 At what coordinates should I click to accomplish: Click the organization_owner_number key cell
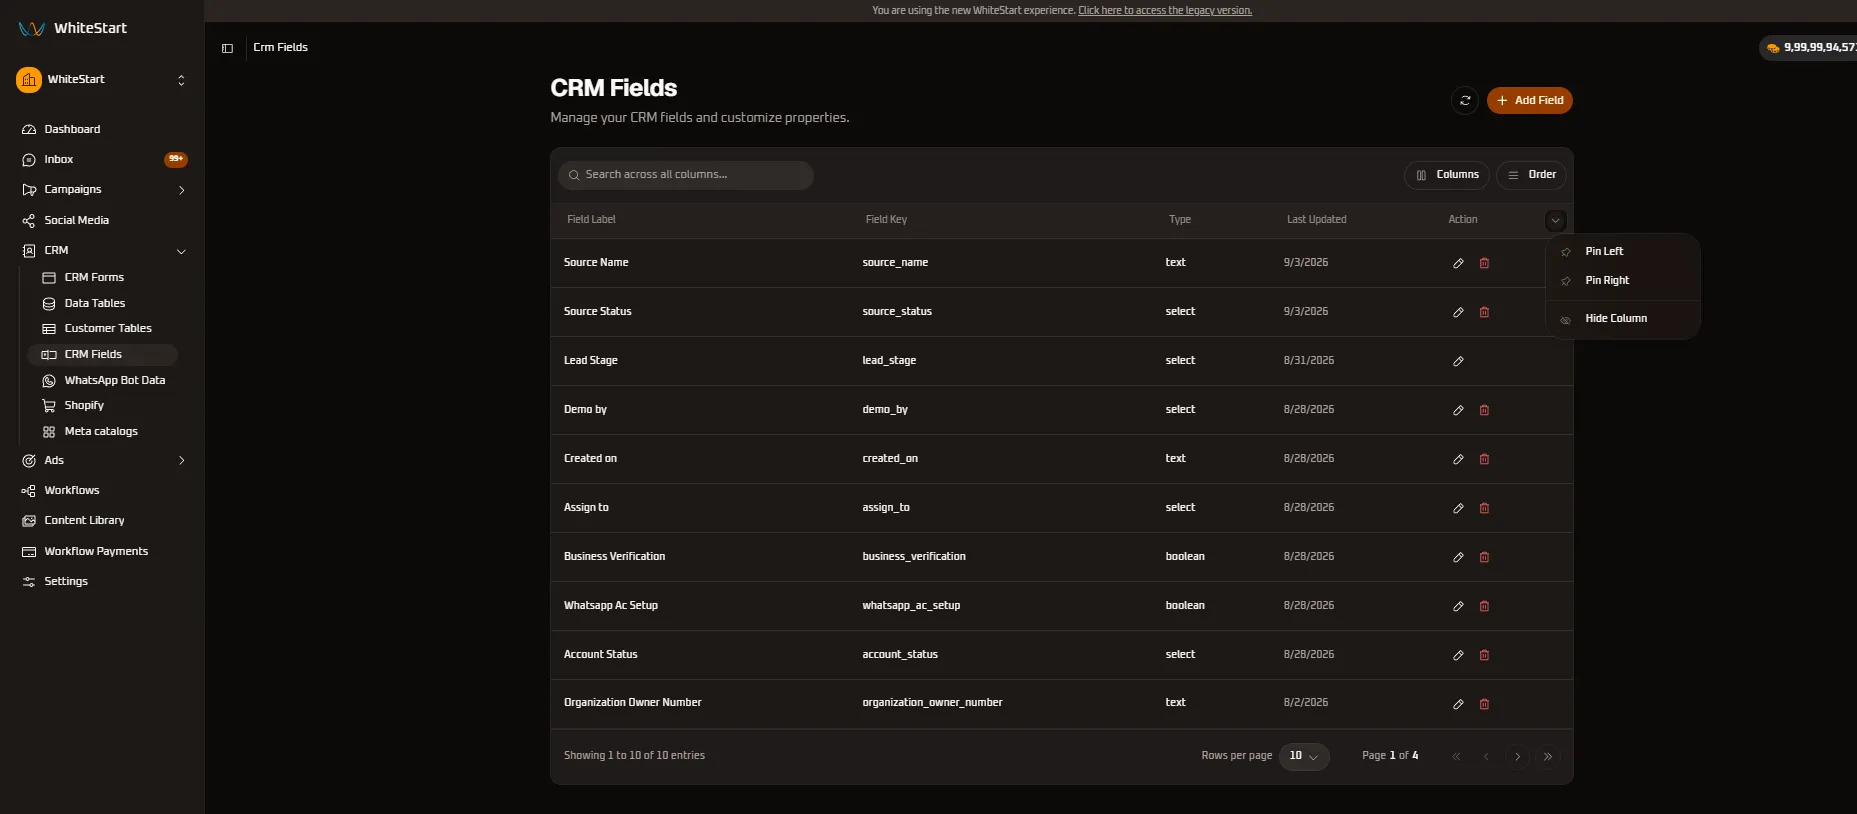click(x=932, y=703)
